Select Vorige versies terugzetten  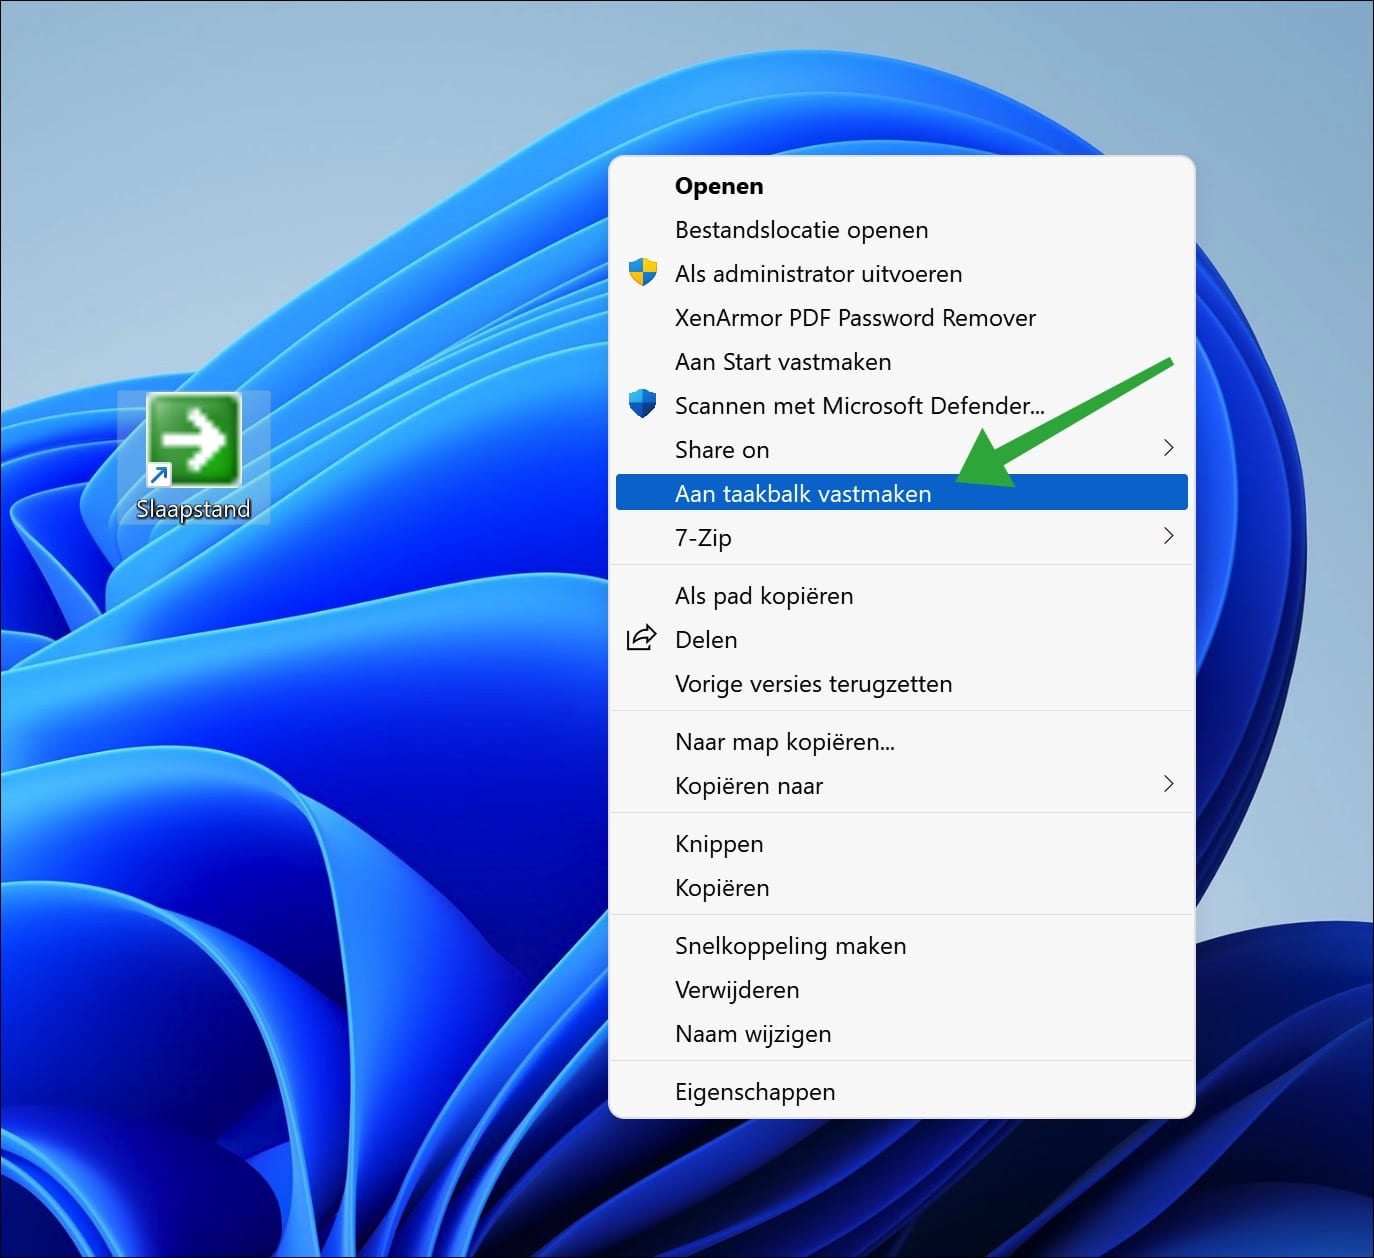[813, 683]
